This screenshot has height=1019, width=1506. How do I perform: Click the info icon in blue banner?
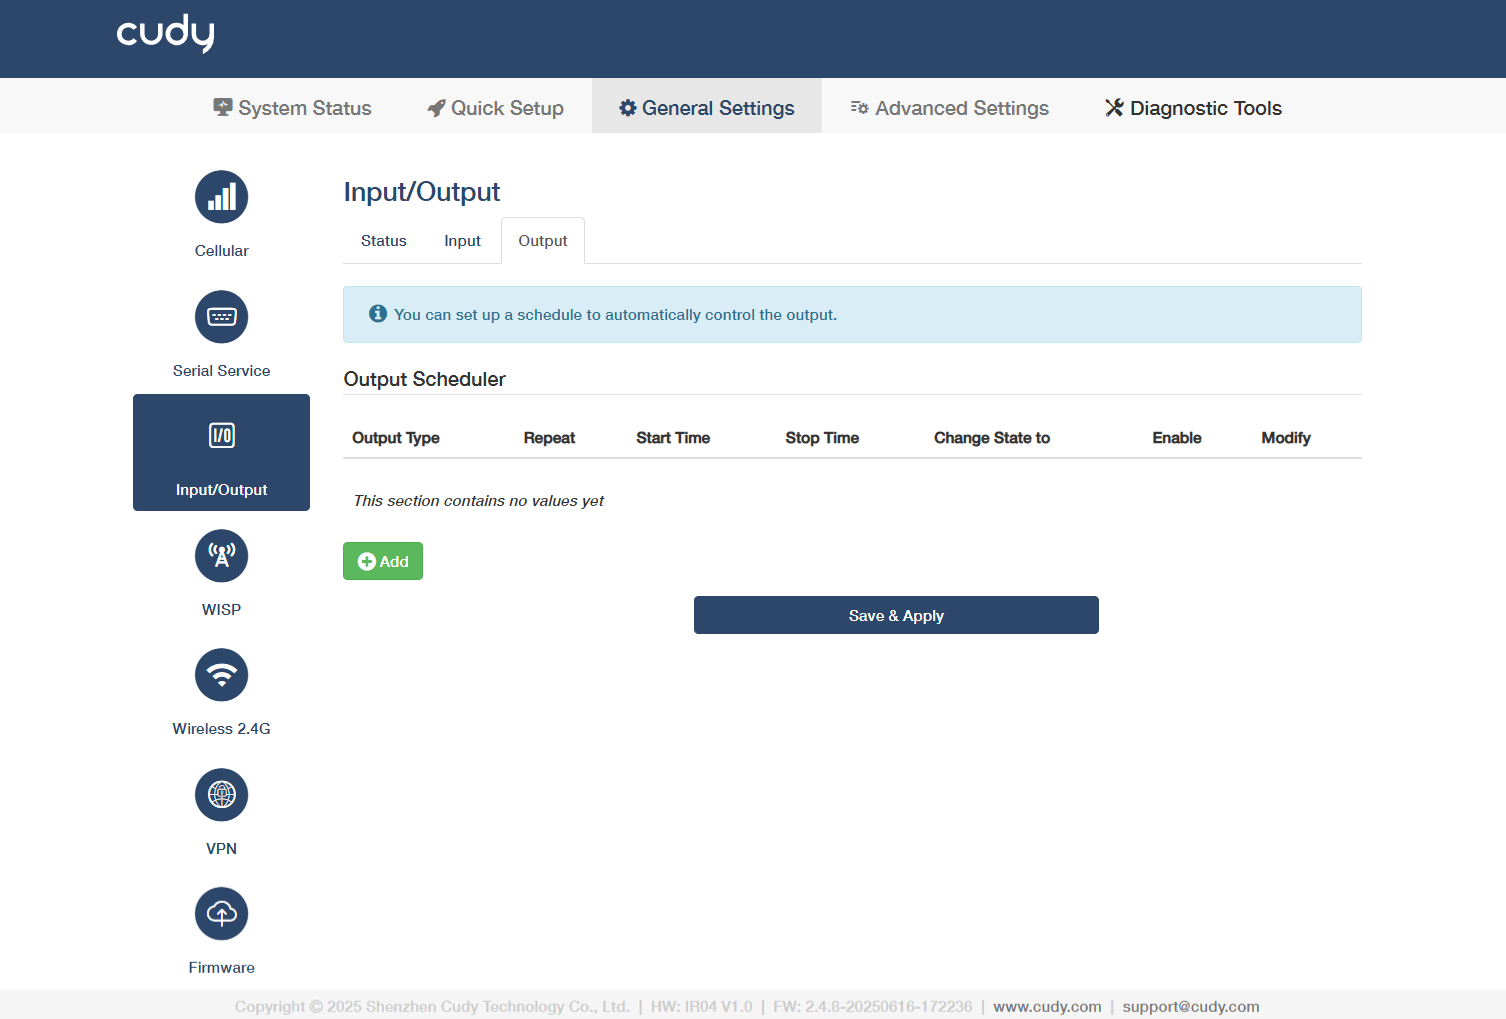pos(377,313)
